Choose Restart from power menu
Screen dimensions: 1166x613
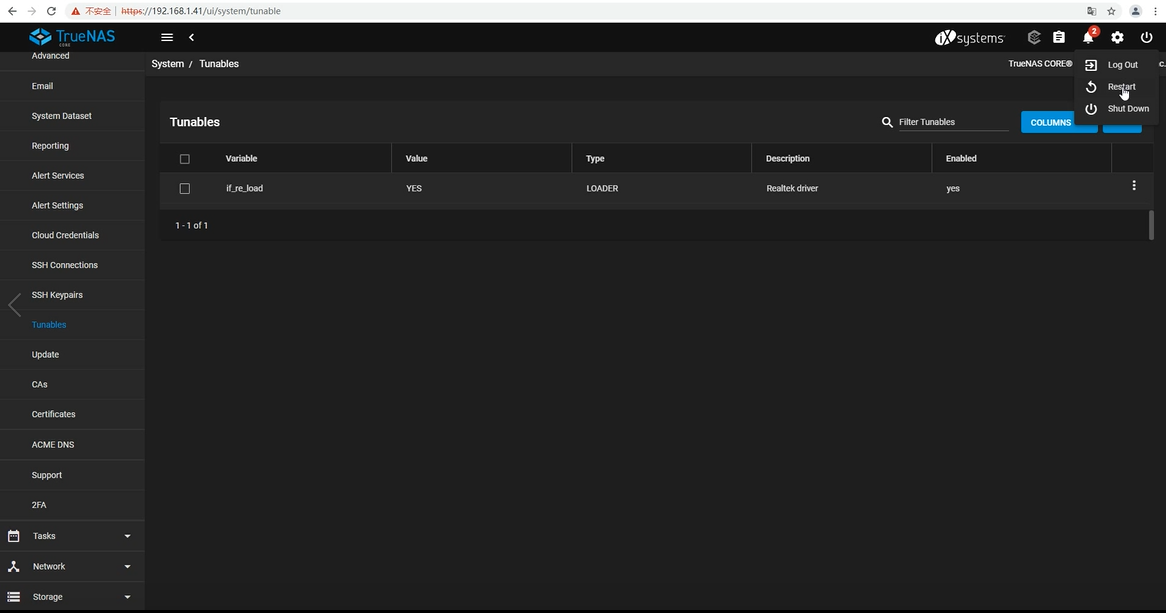(1120, 87)
